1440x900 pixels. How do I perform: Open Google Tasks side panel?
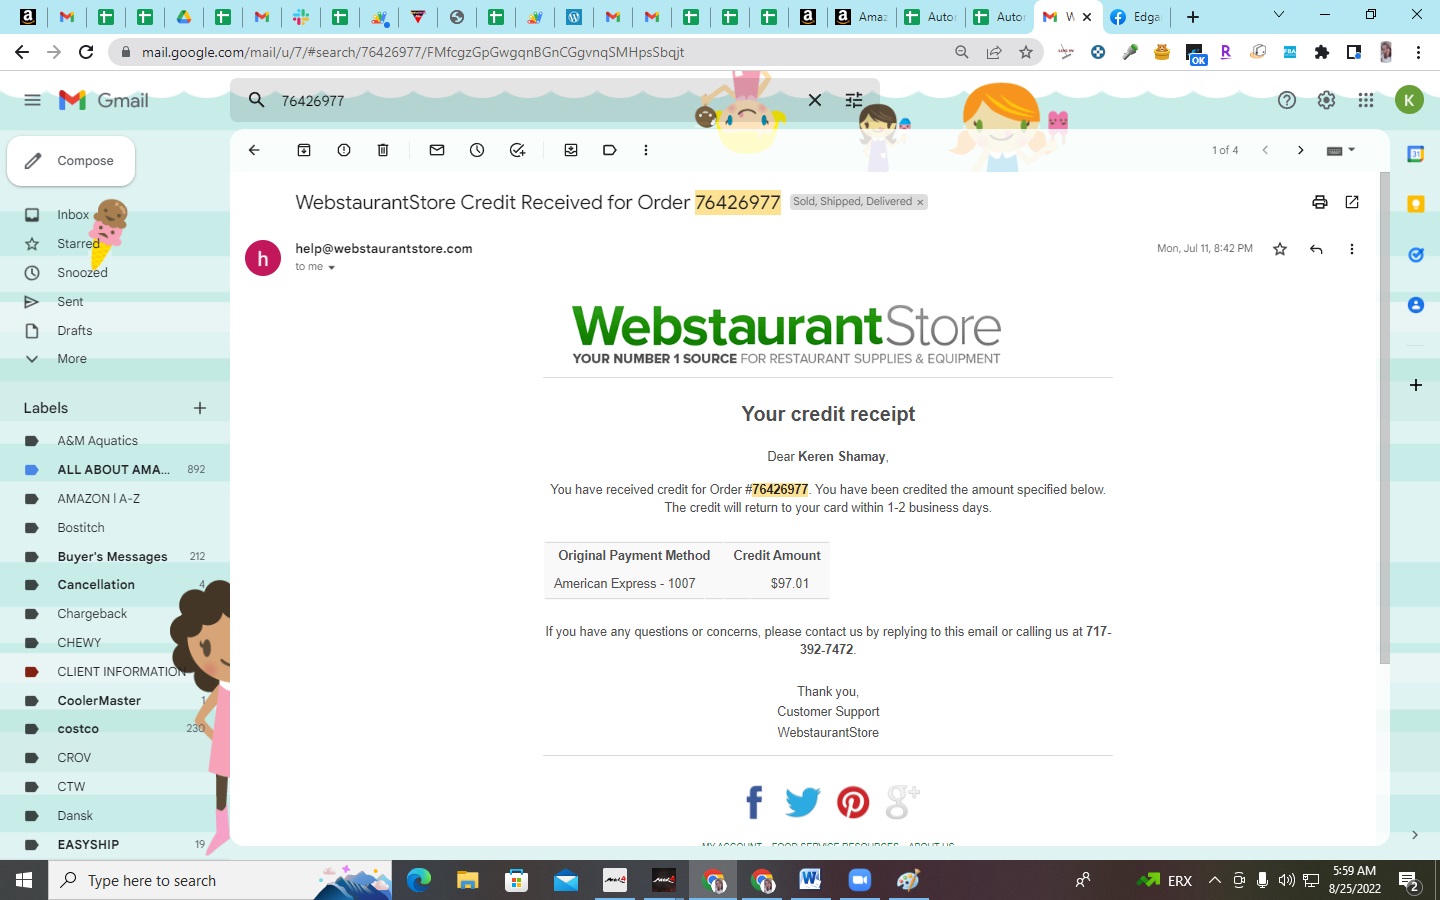pos(1415,254)
